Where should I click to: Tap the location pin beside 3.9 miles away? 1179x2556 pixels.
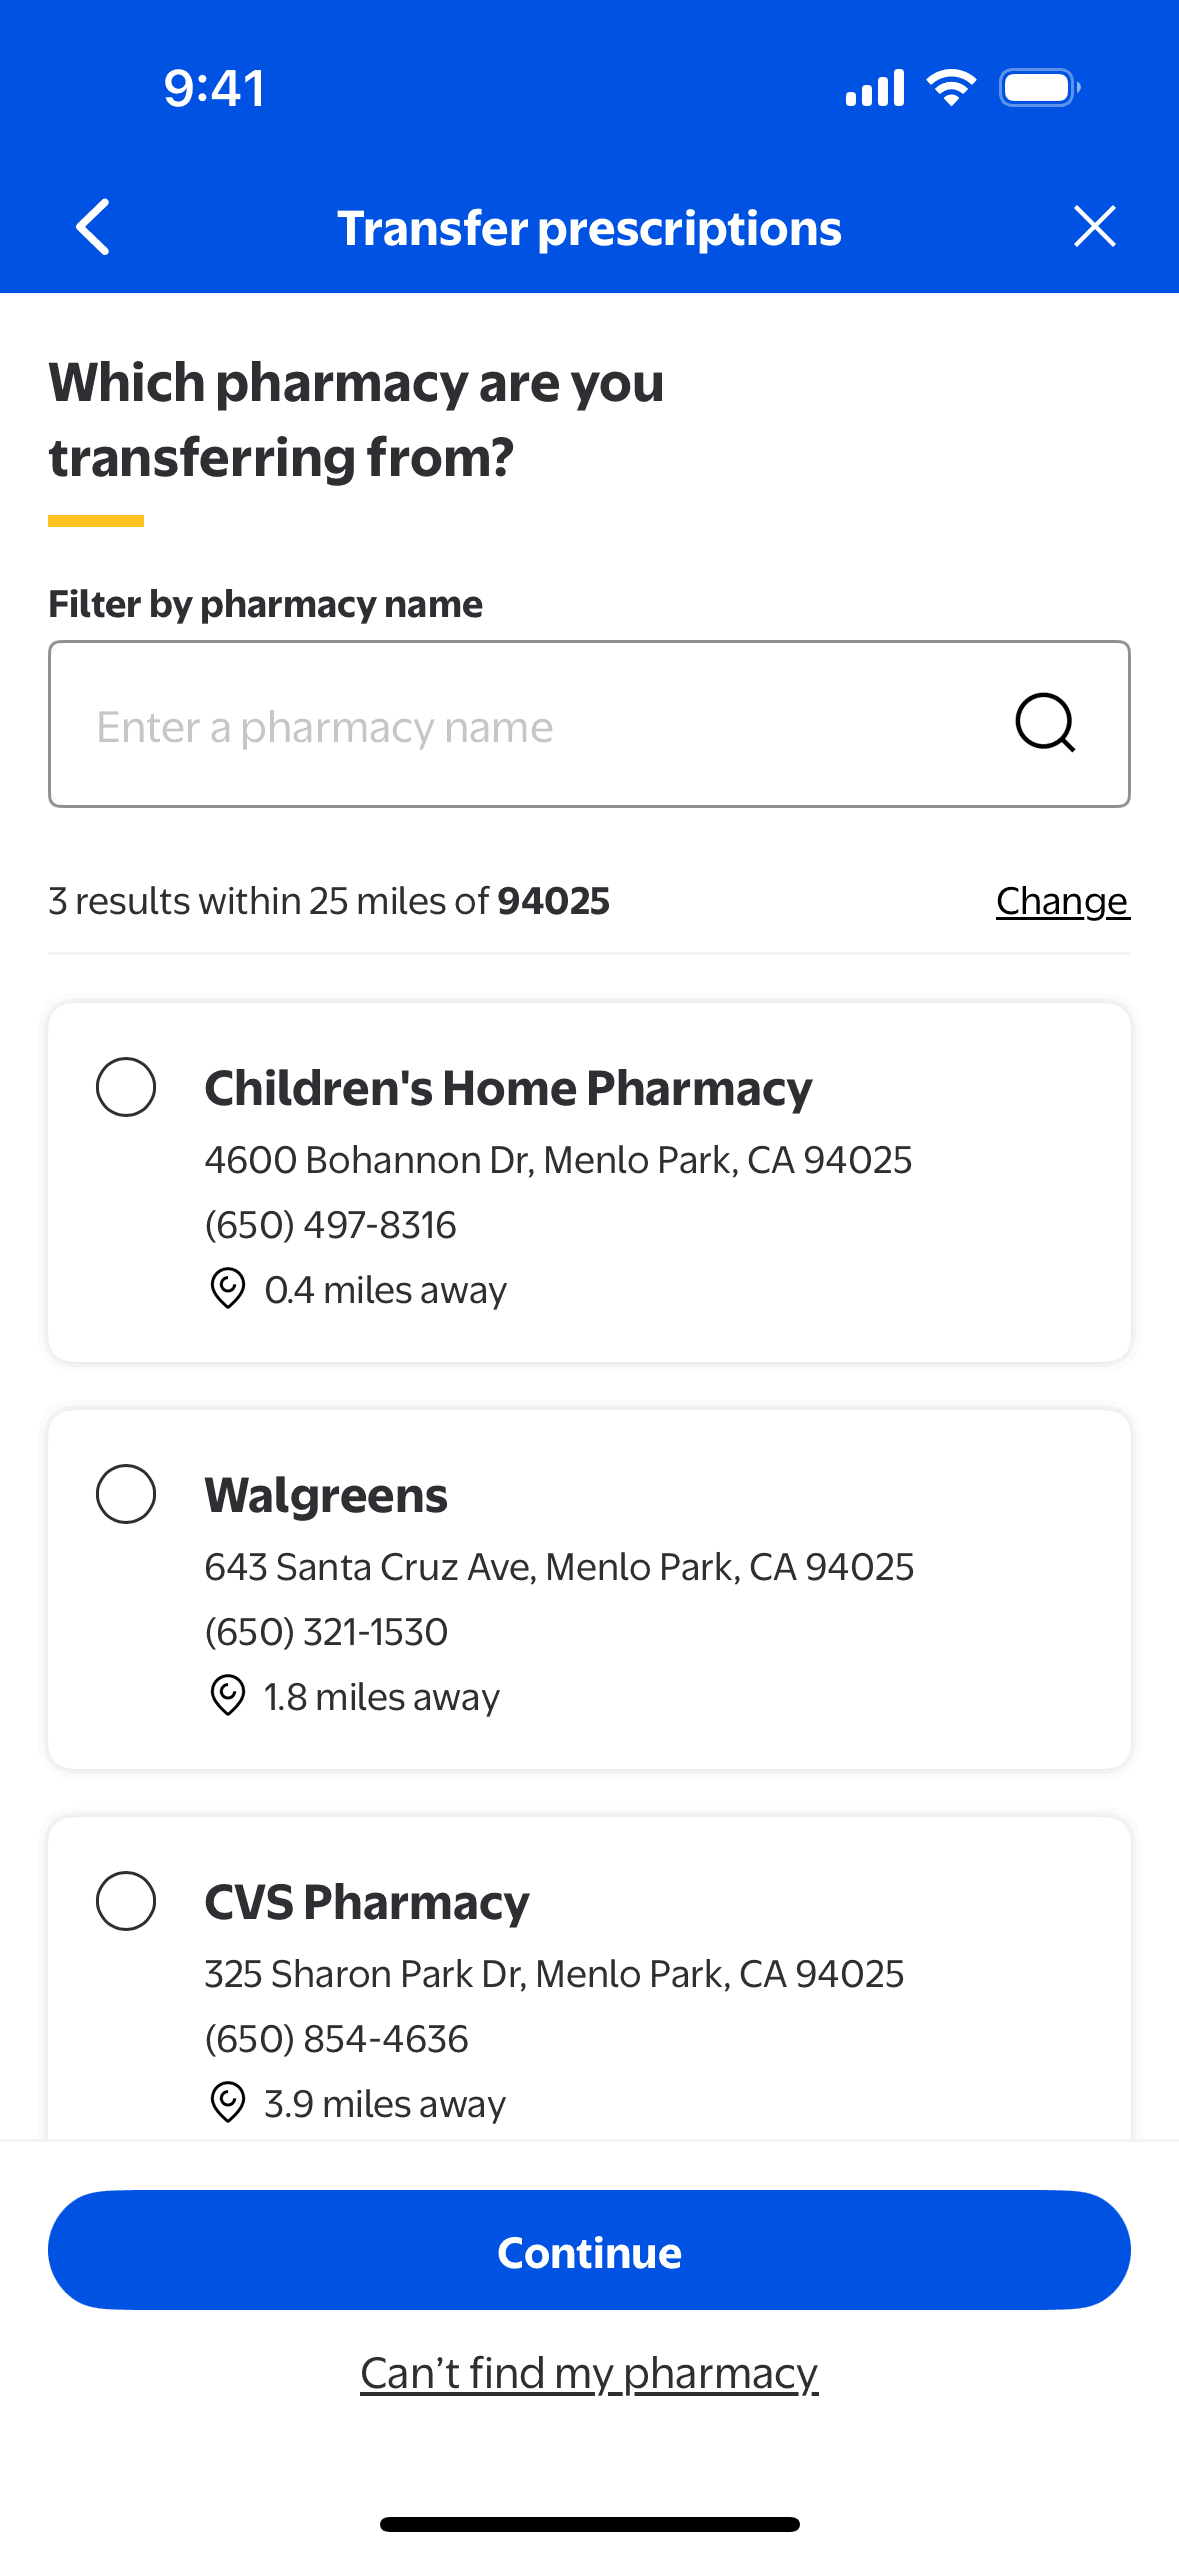click(x=228, y=2102)
